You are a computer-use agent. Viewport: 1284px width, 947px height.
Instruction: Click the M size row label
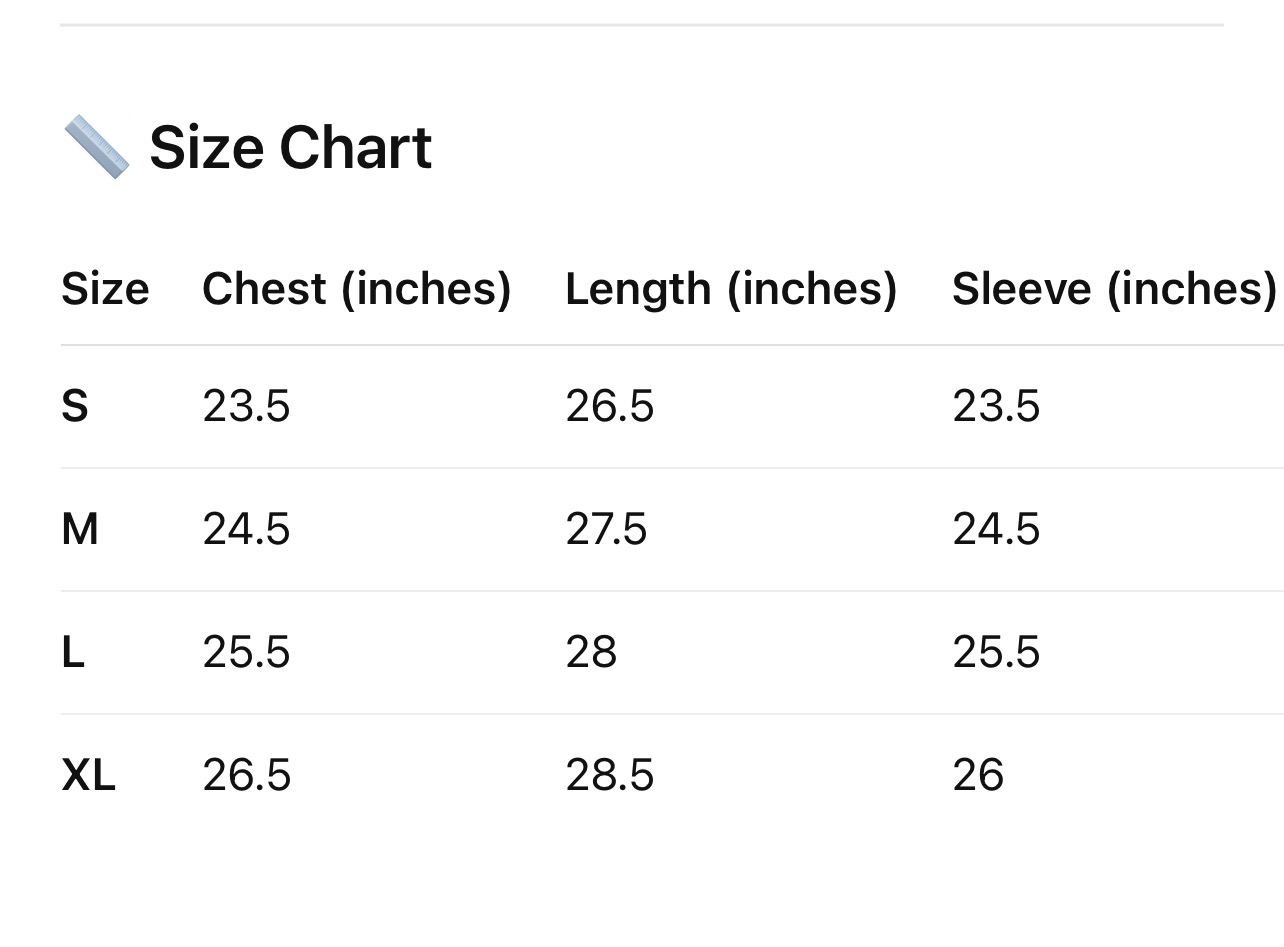80,529
